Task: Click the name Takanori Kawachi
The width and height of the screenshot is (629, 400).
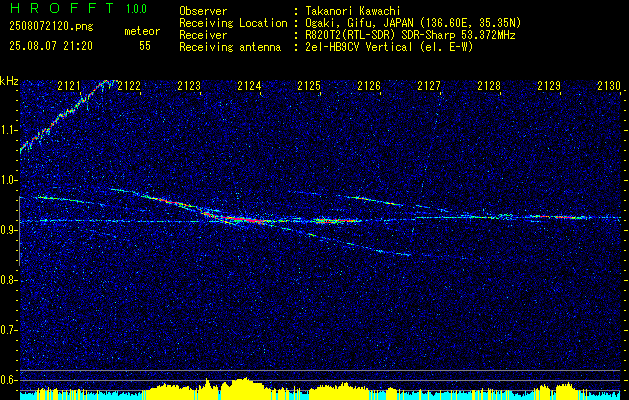Action: pos(351,11)
